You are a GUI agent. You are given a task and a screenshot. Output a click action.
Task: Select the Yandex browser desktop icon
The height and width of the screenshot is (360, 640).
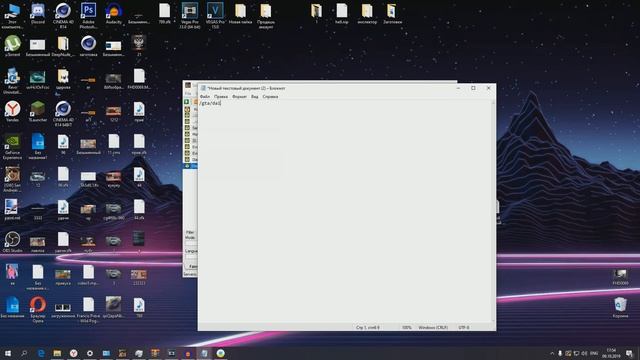(12, 111)
